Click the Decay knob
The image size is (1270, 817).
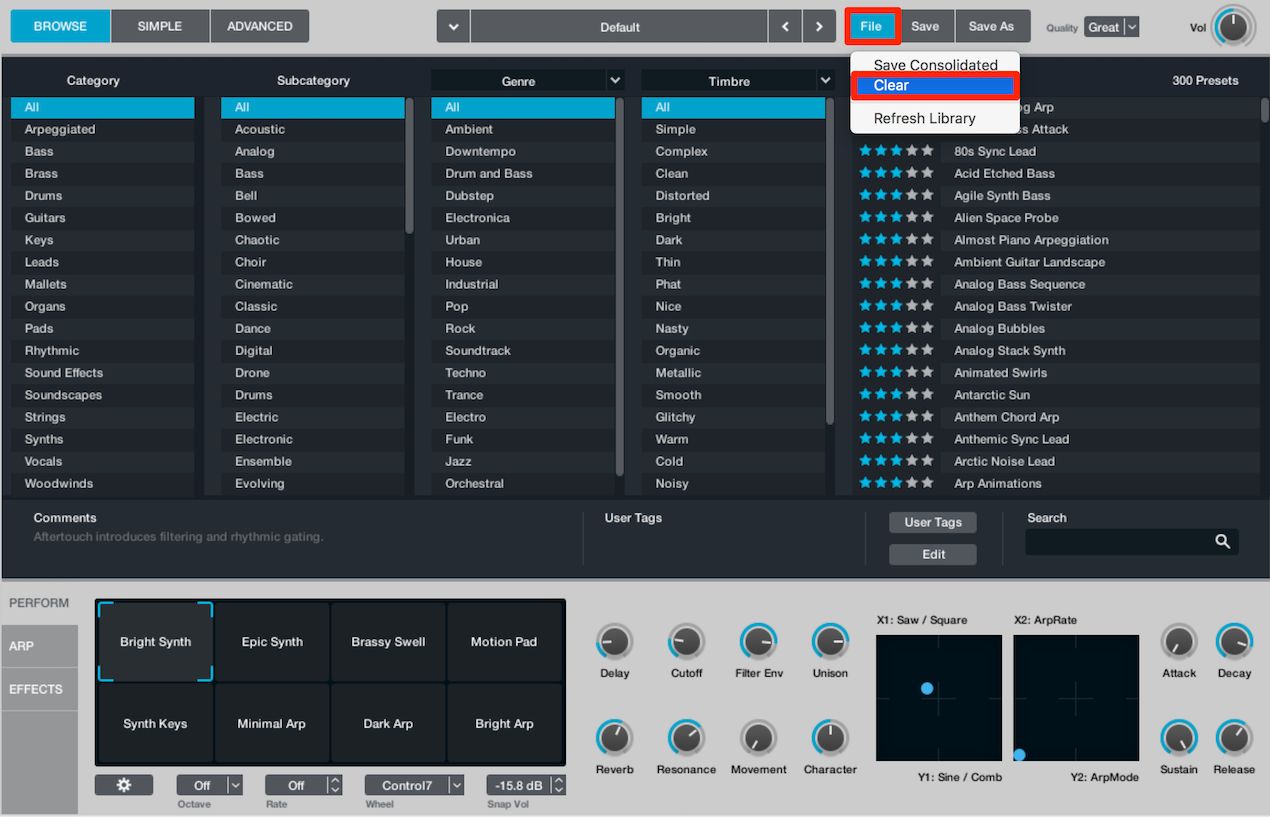pyautogui.click(x=1234, y=642)
